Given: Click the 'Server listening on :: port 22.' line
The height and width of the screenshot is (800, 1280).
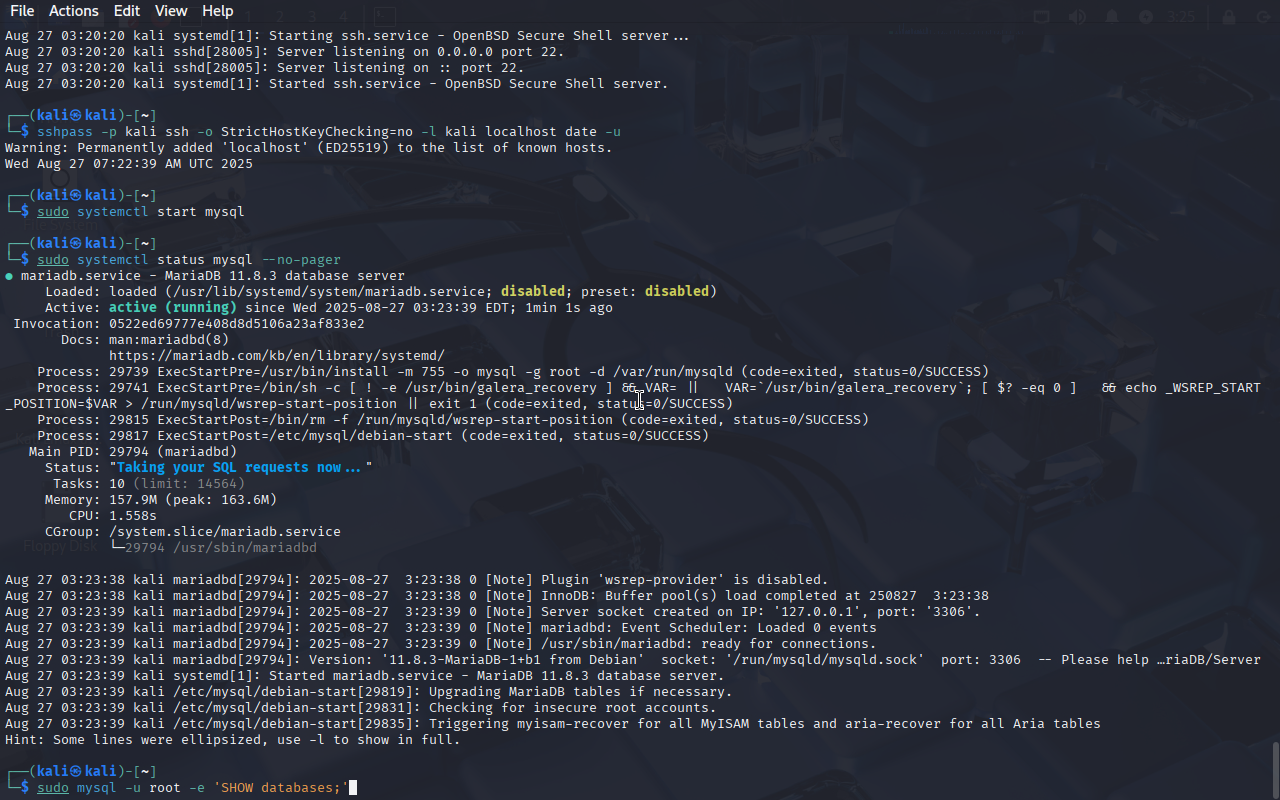Looking at the screenshot, I should tap(265, 68).
